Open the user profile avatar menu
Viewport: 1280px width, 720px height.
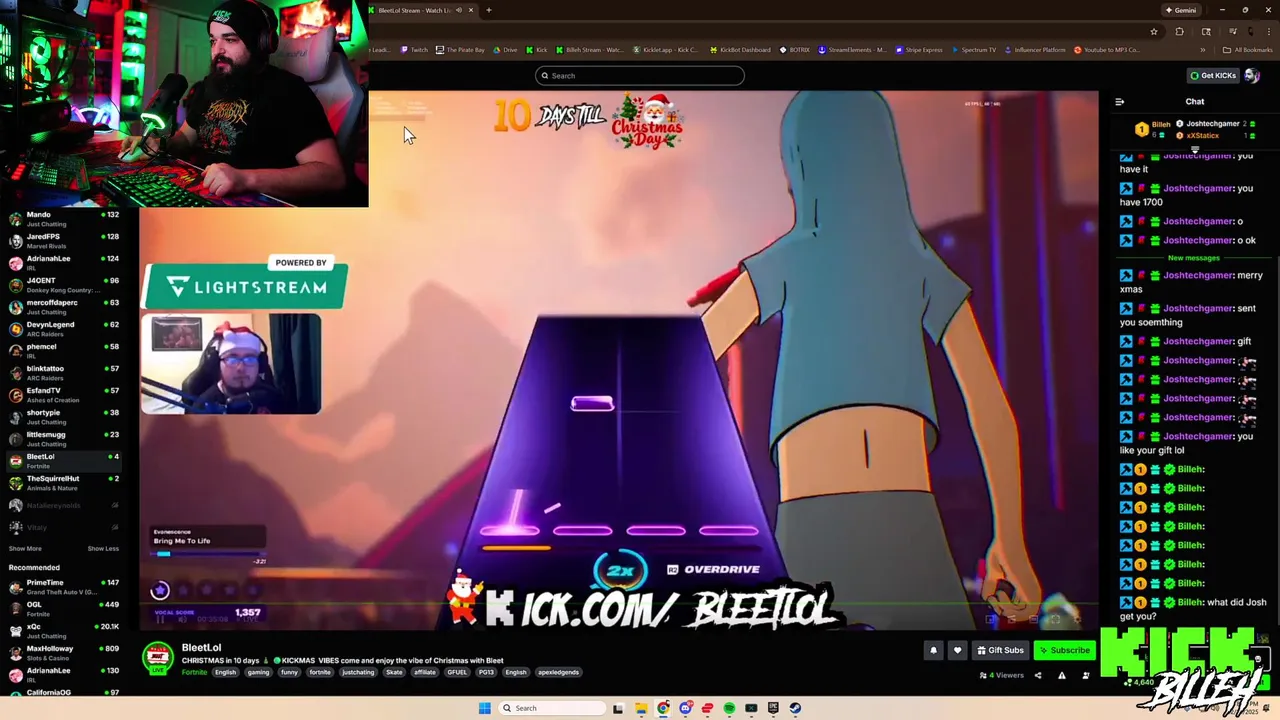pos(1251,75)
